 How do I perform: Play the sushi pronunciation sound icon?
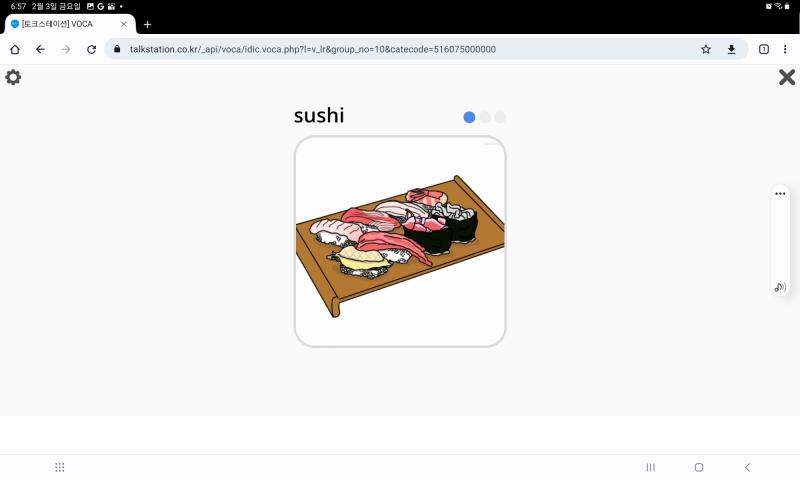(x=780, y=287)
